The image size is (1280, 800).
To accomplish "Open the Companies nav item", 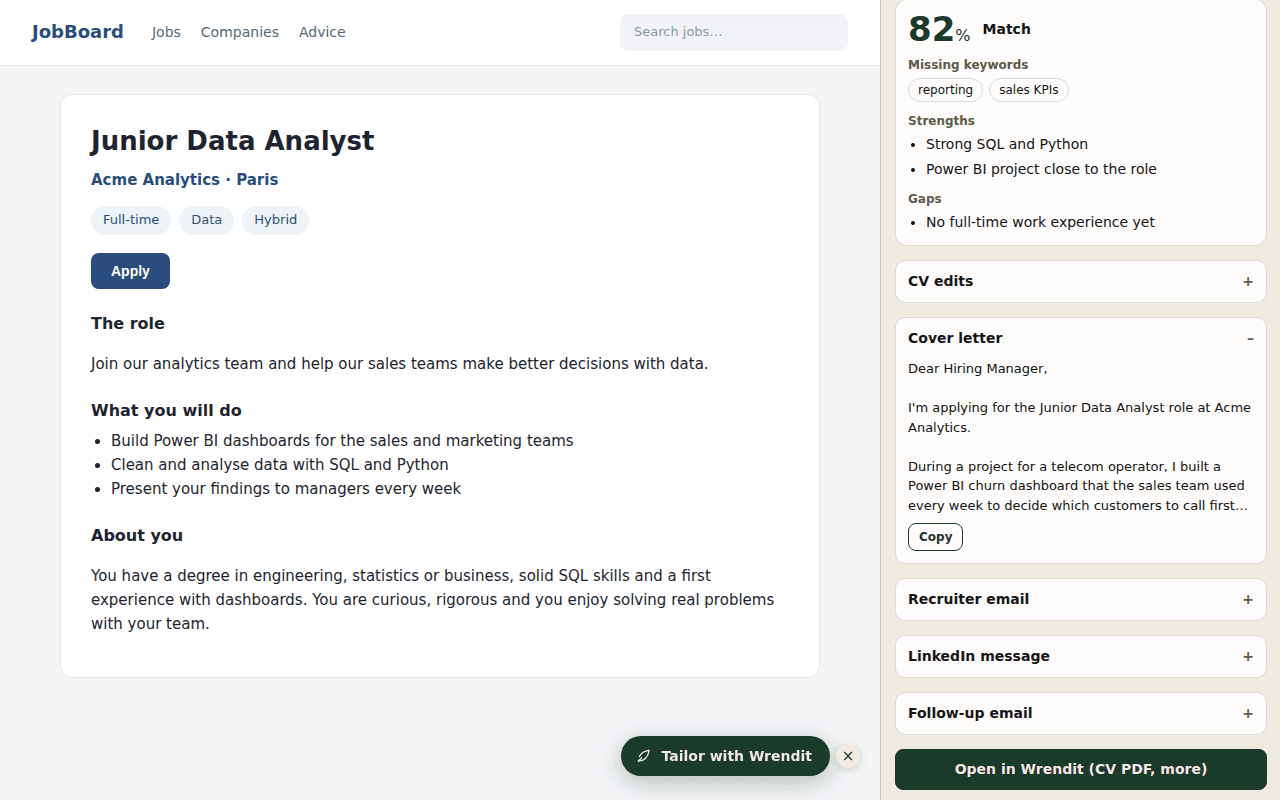I will (x=240, y=32).
